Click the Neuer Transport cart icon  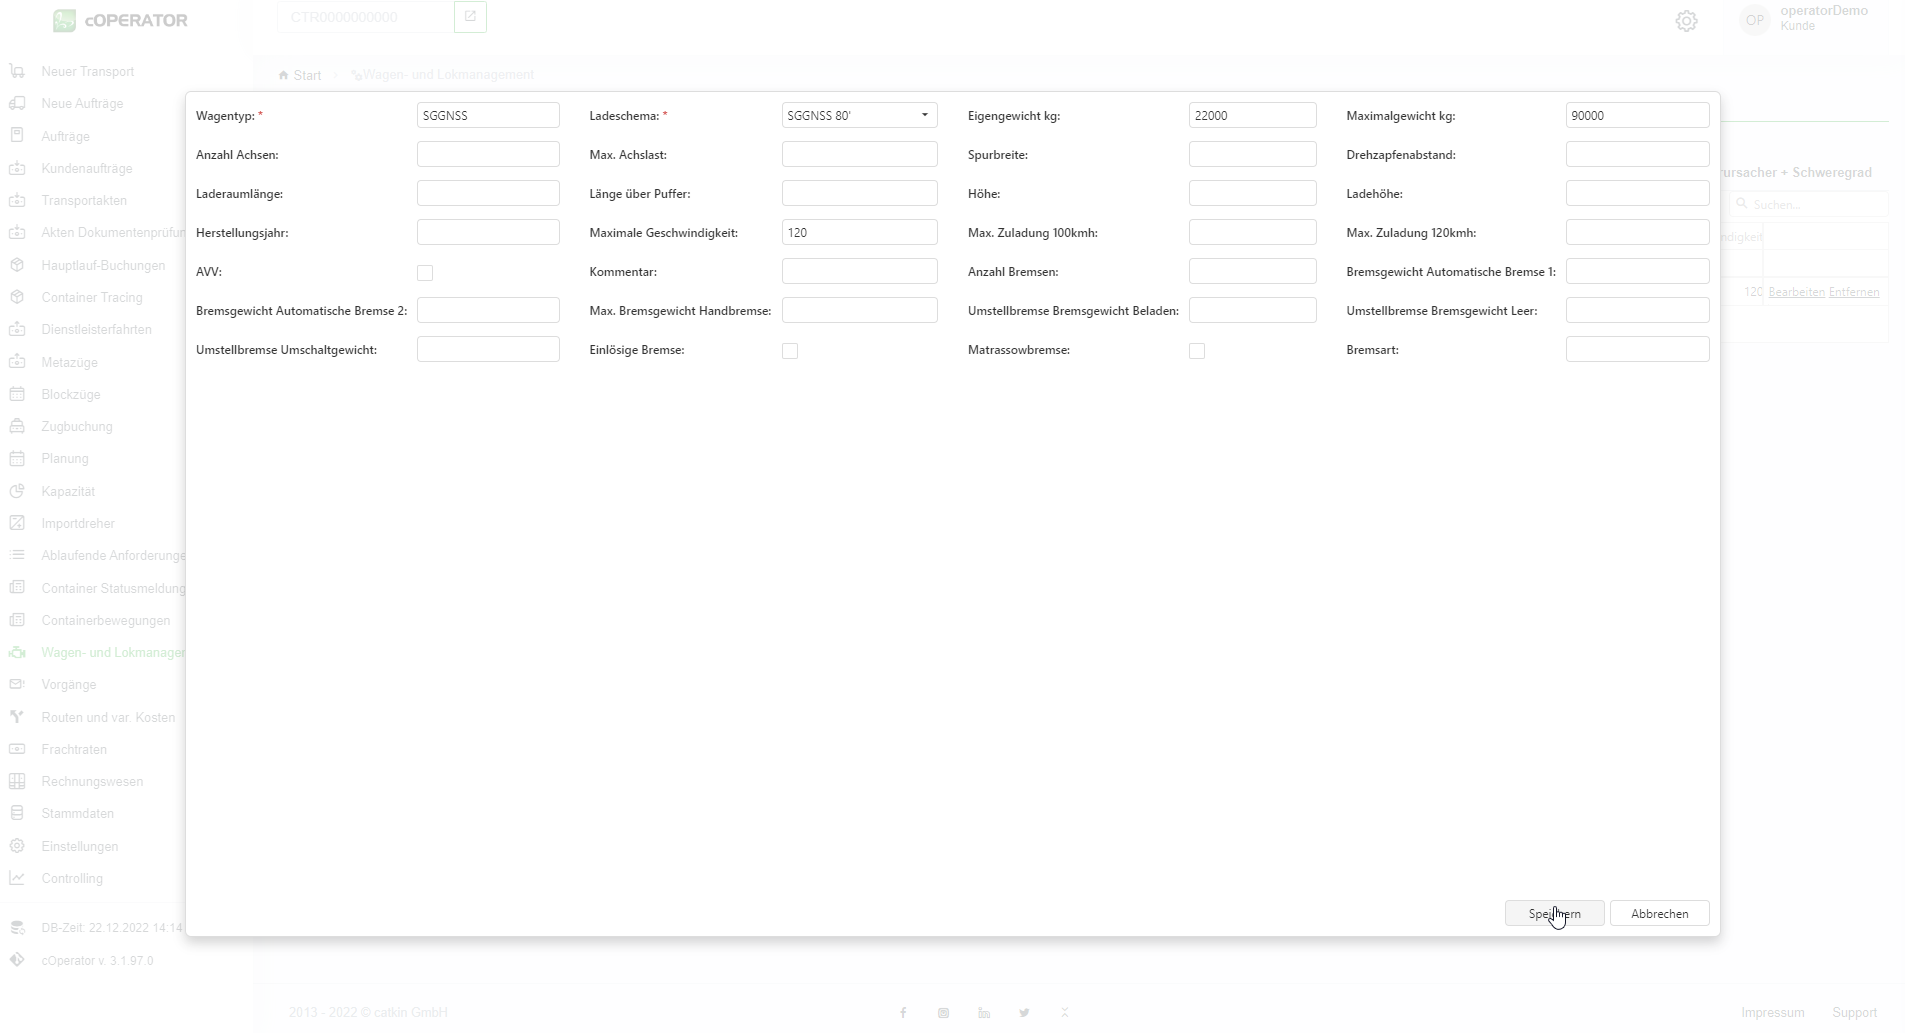tap(17, 71)
